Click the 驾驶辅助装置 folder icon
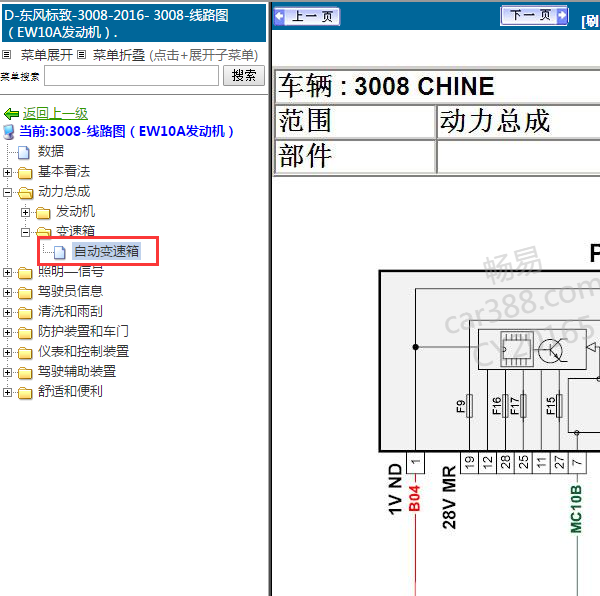Viewport: 600px width, 596px height. pos(25,373)
